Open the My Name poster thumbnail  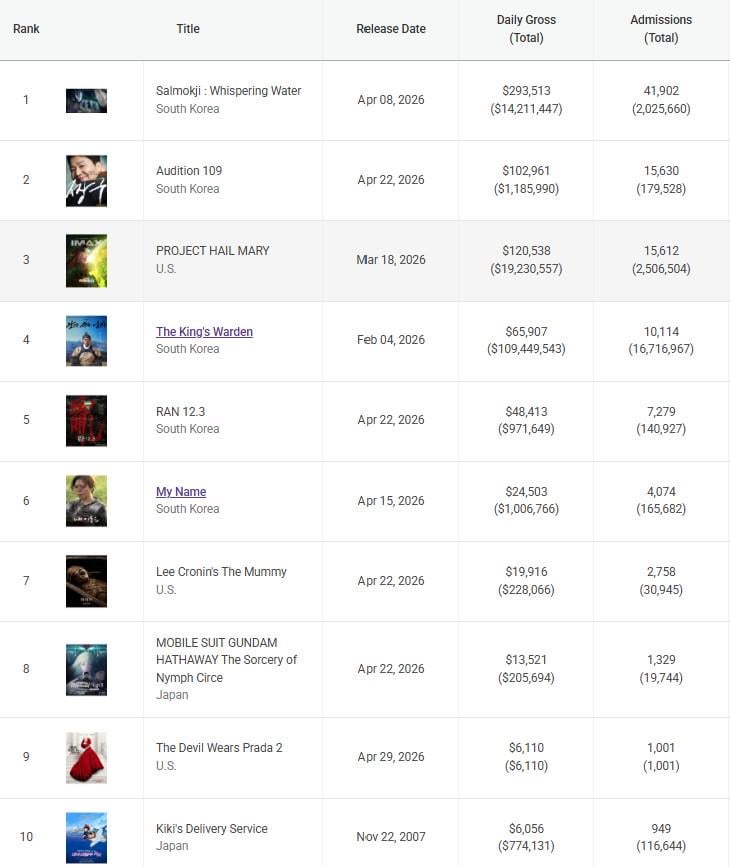coord(86,500)
